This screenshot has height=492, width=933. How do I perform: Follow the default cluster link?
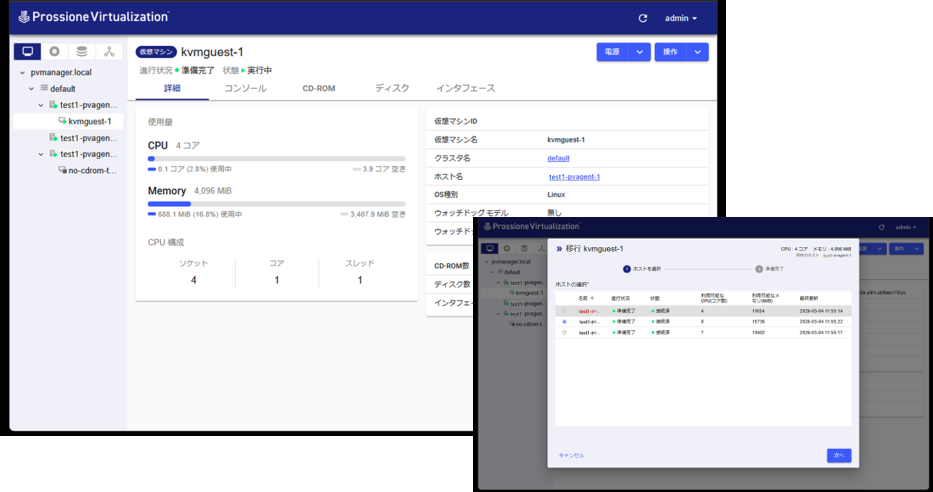(x=558, y=158)
